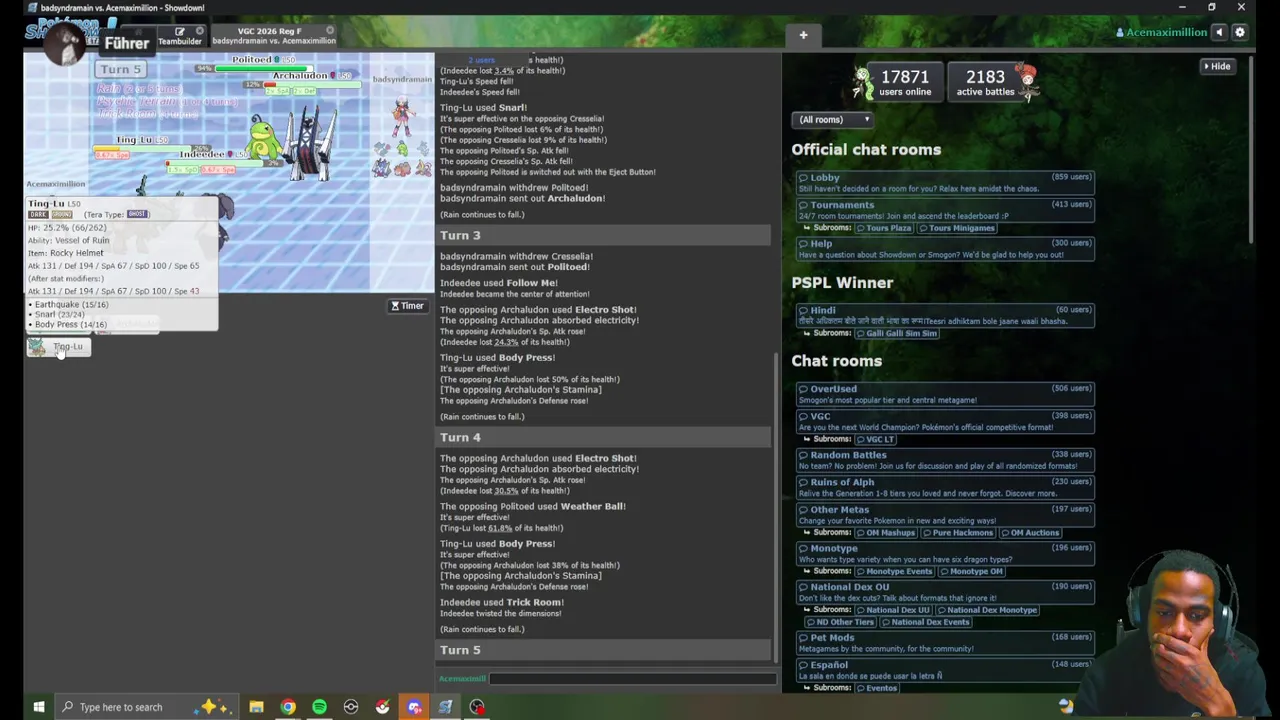1280x720 pixels.
Task: Open the OM Auctions subroom
Action: coord(1030,533)
